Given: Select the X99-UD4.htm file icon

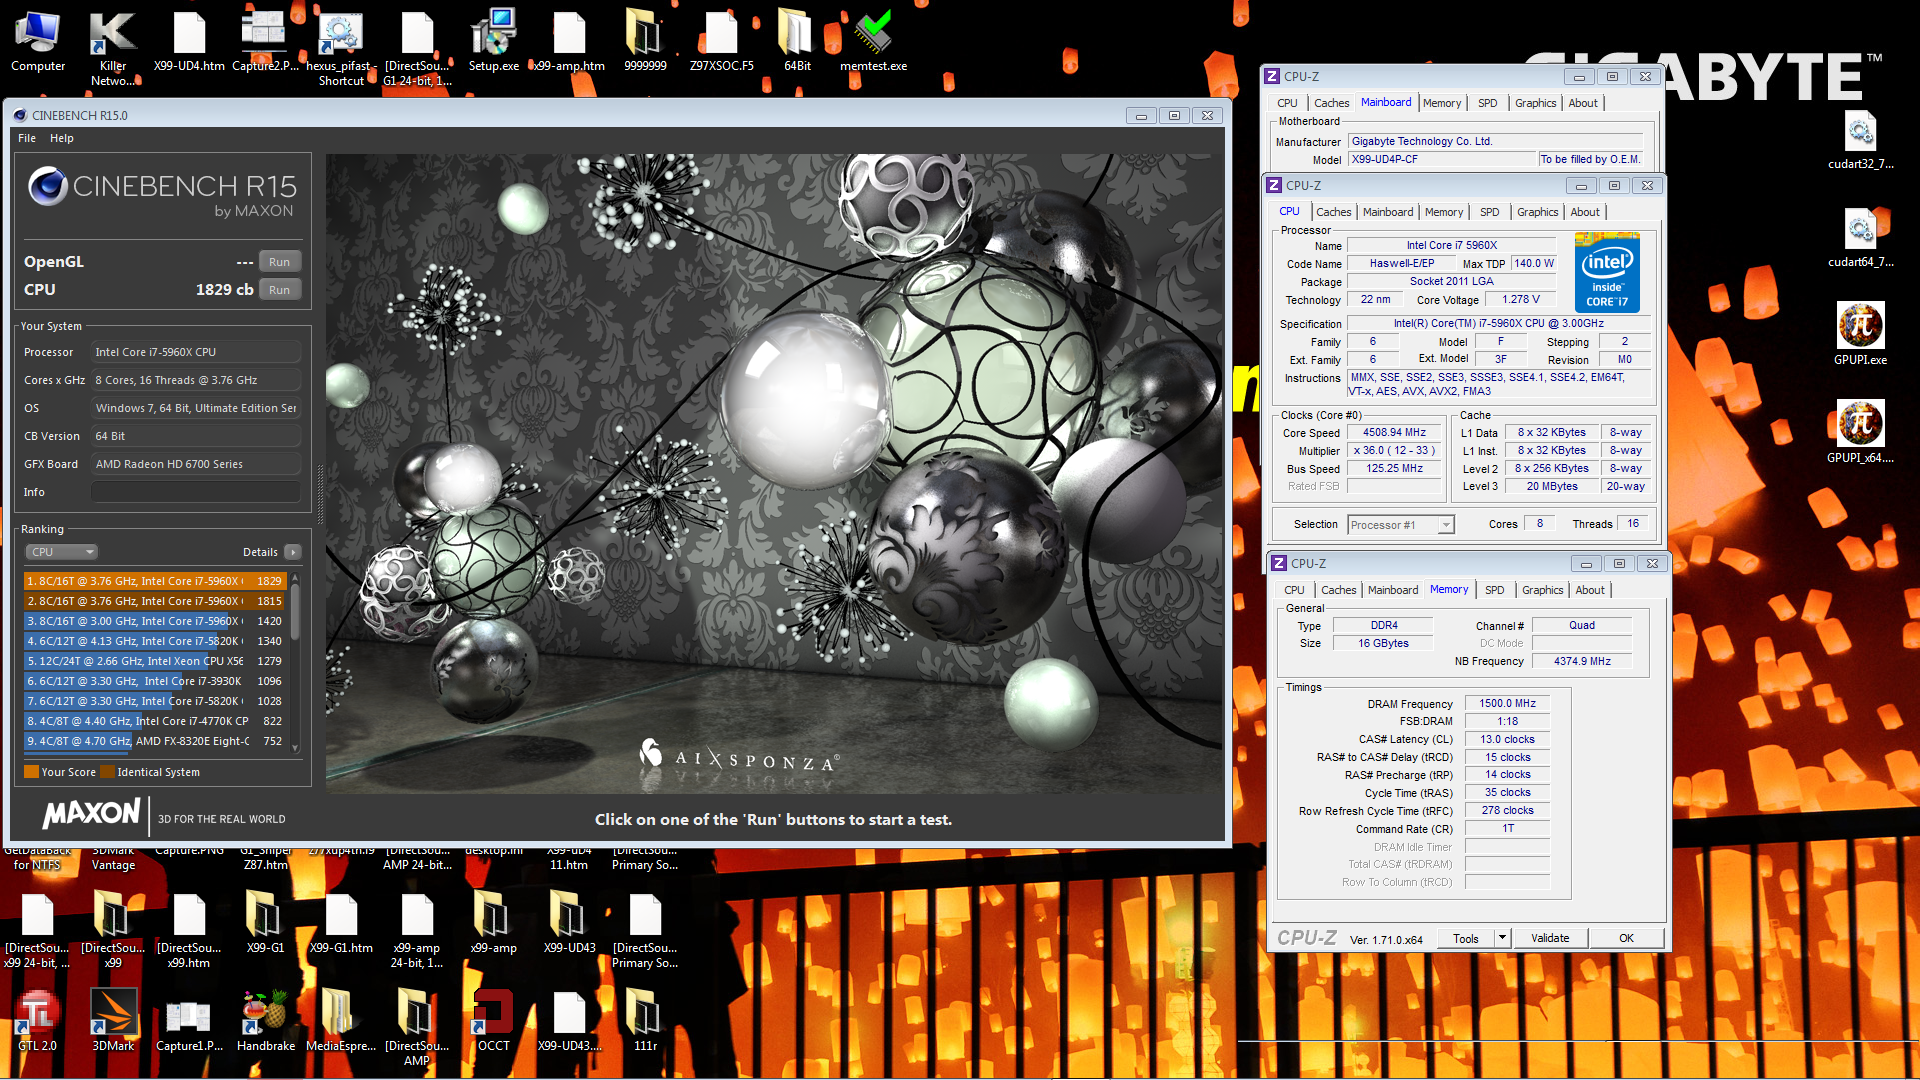Looking at the screenshot, I should pyautogui.click(x=189, y=42).
